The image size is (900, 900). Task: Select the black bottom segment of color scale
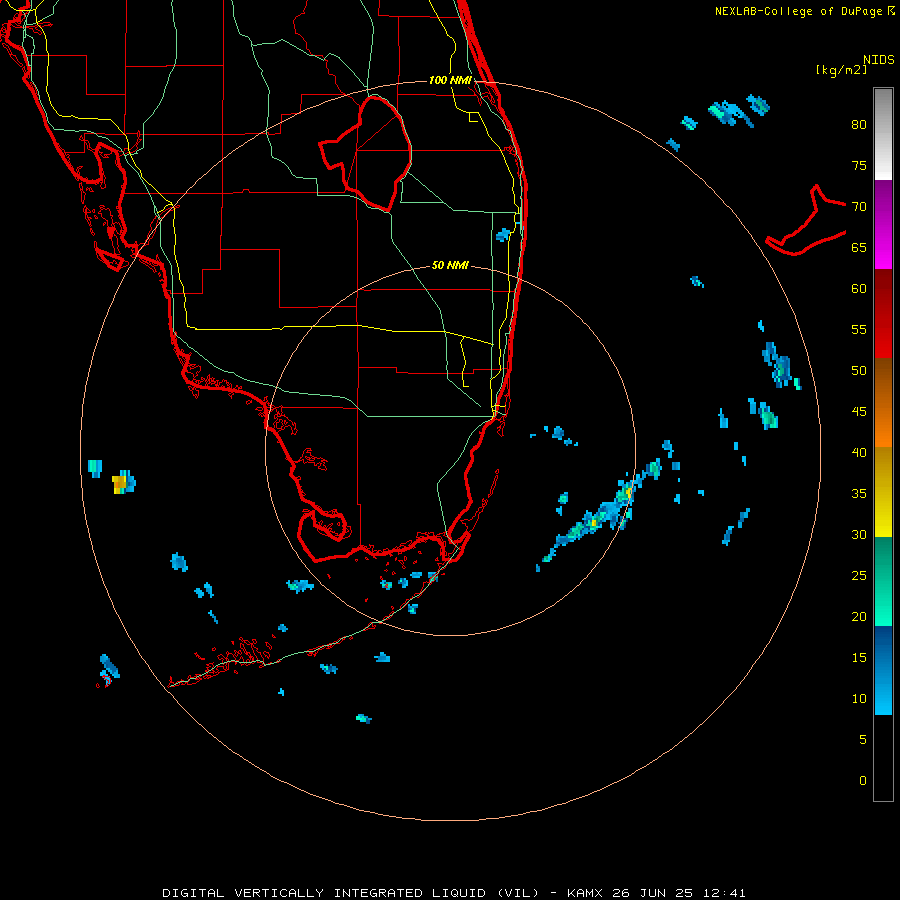pyautogui.click(x=883, y=758)
